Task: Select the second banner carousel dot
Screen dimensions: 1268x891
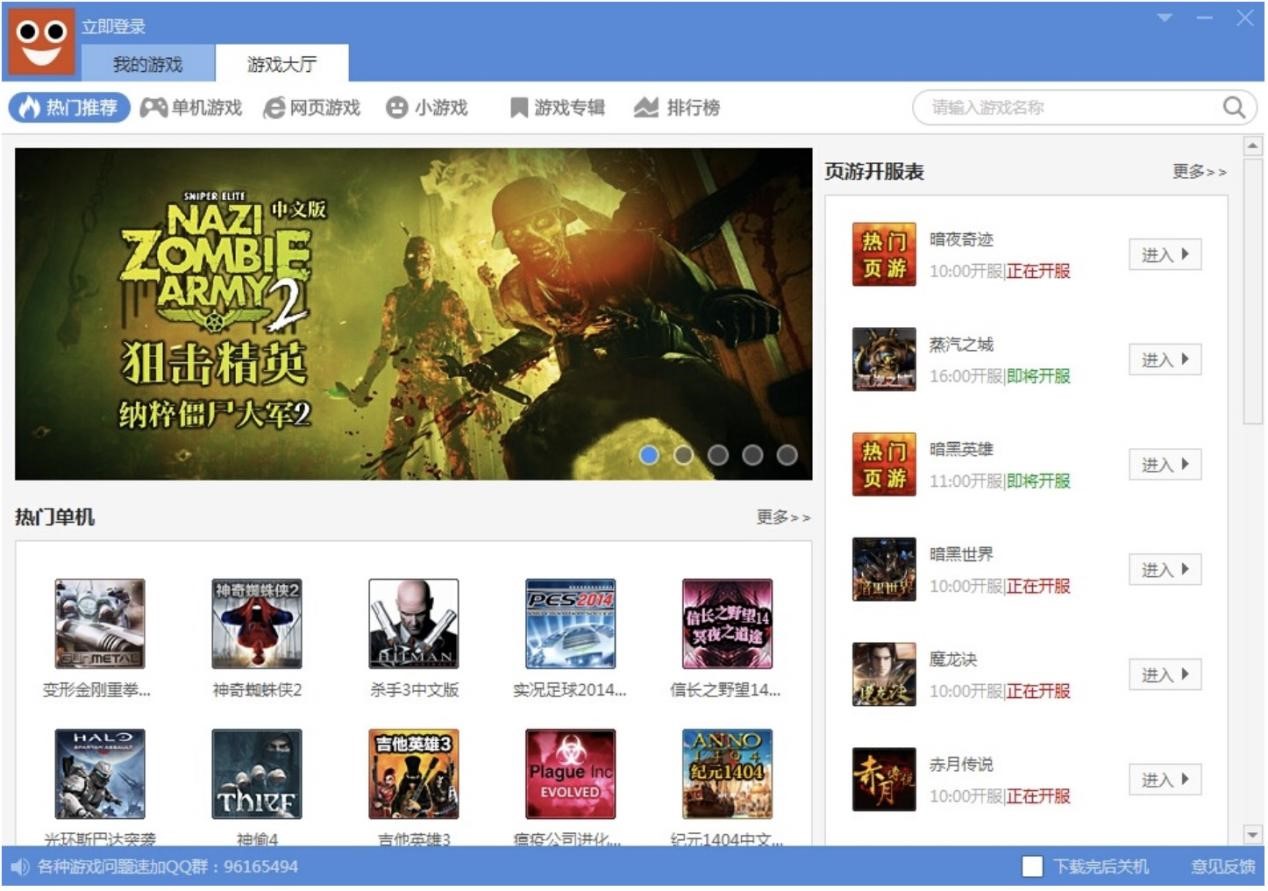Action: [x=684, y=455]
